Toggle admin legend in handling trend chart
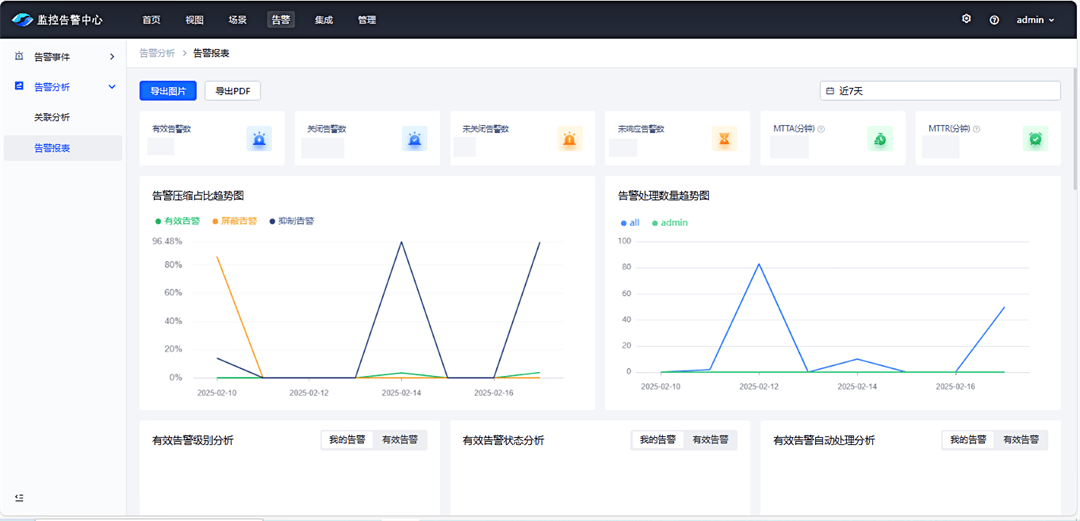Viewport: 1080px width, 521px height. pyautogui.click(x=670, y=223)
